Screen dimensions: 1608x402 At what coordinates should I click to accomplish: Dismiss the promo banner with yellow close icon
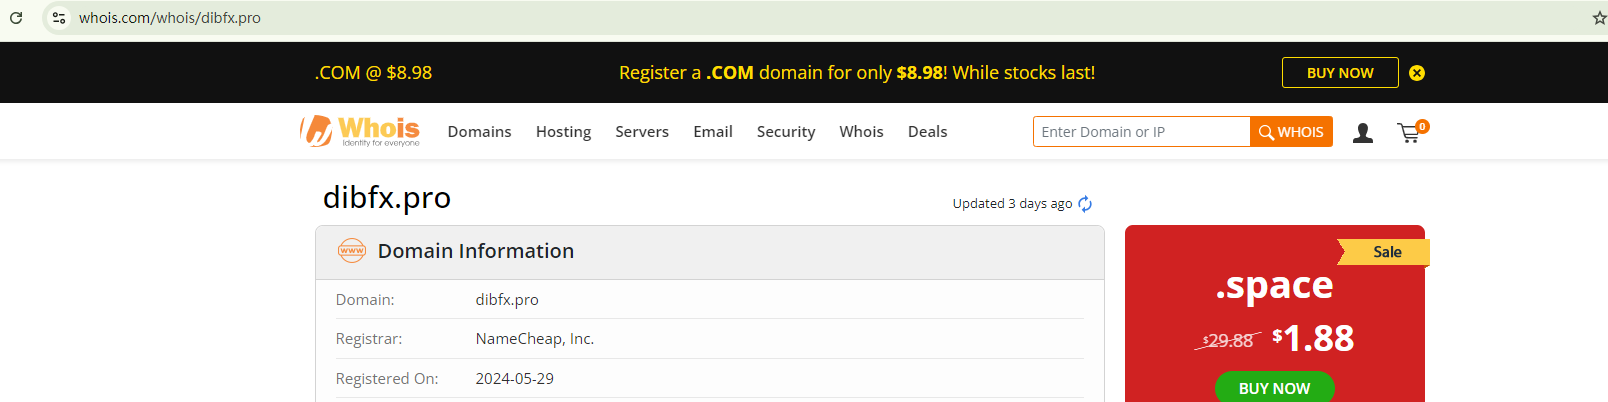pyautogui.click(x=1416, y=73)
